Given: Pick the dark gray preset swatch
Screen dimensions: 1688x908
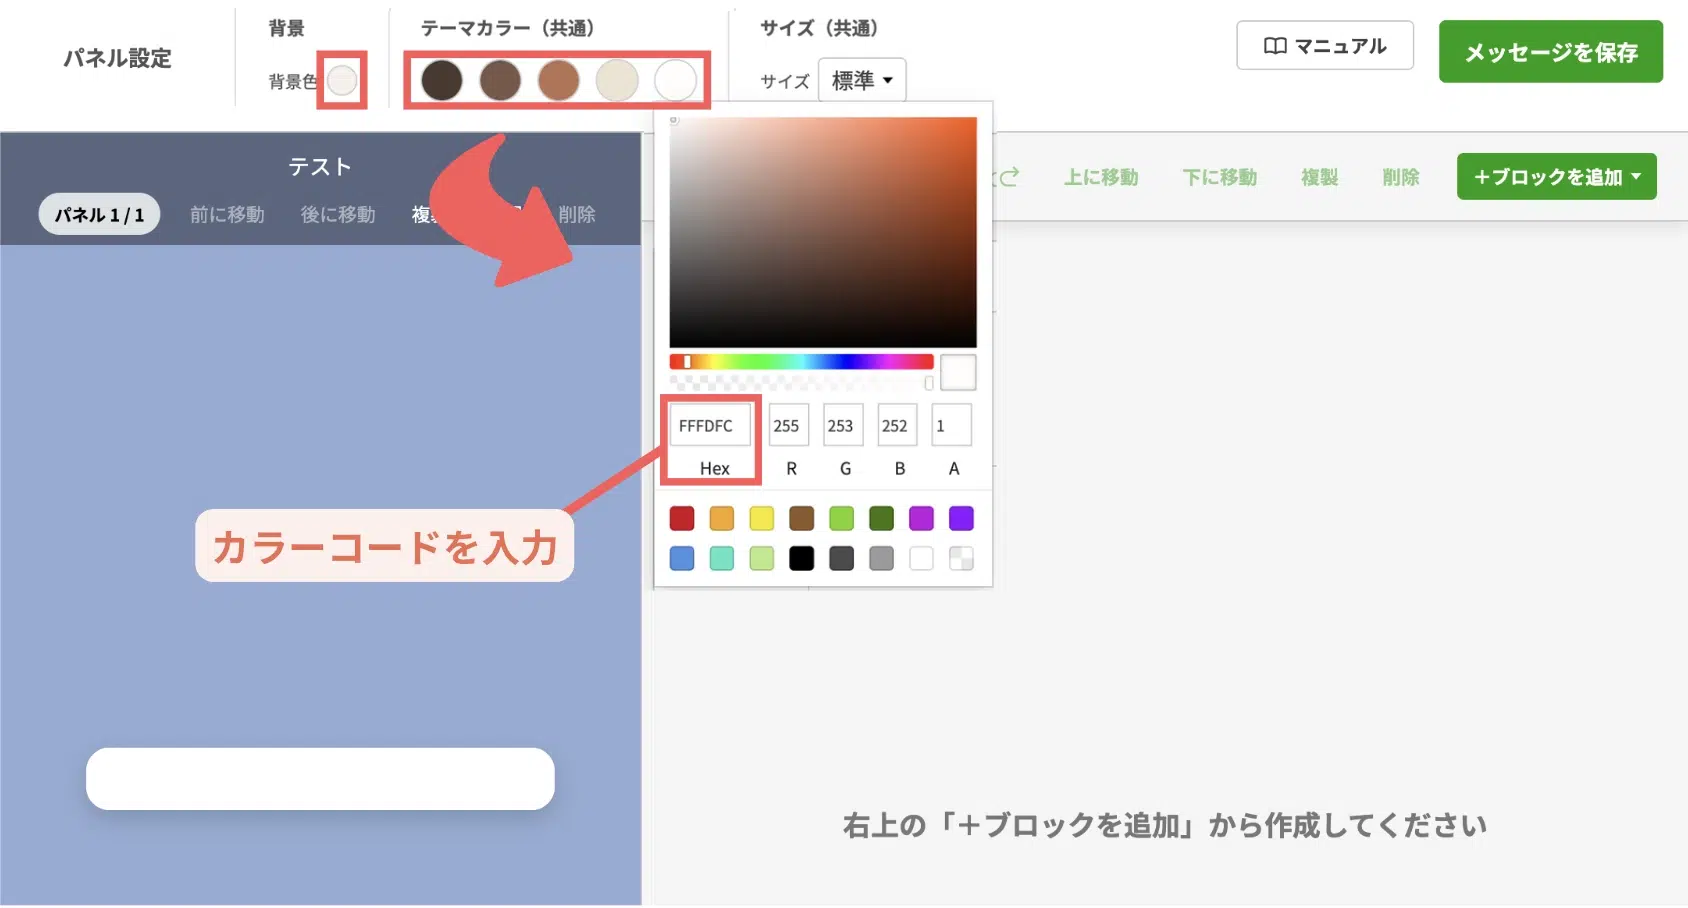Looking at the screenshot, I should 842,558.
